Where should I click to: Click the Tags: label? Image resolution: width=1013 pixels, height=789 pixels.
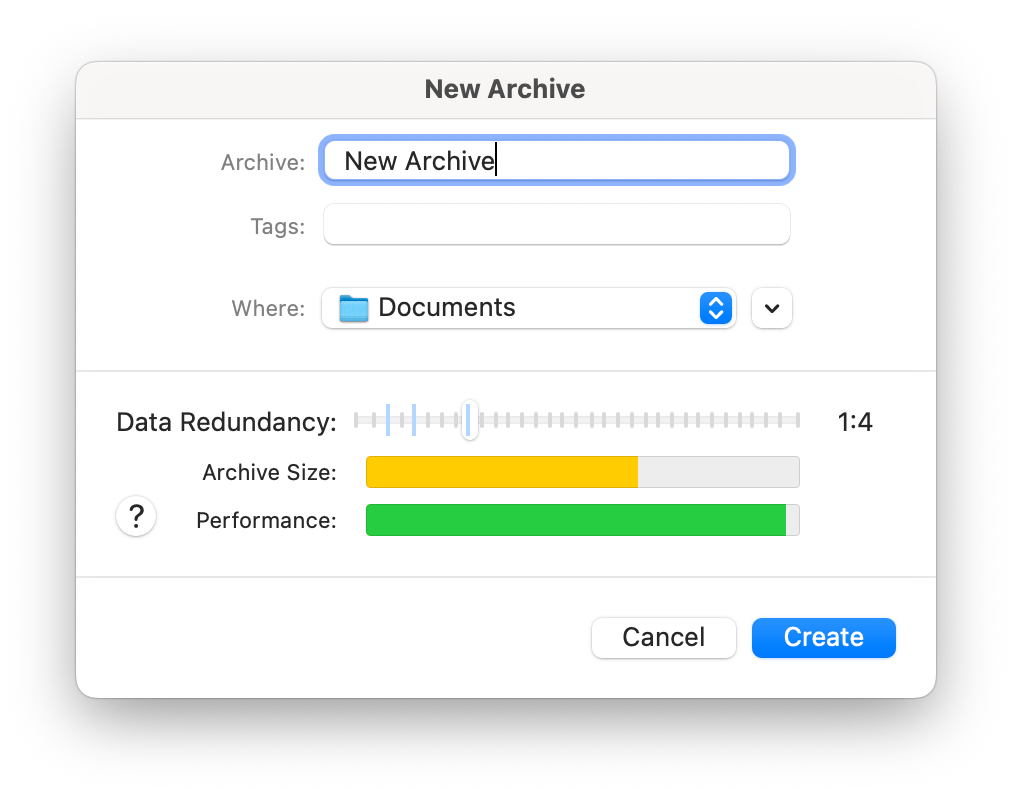(x=278, y=227)
